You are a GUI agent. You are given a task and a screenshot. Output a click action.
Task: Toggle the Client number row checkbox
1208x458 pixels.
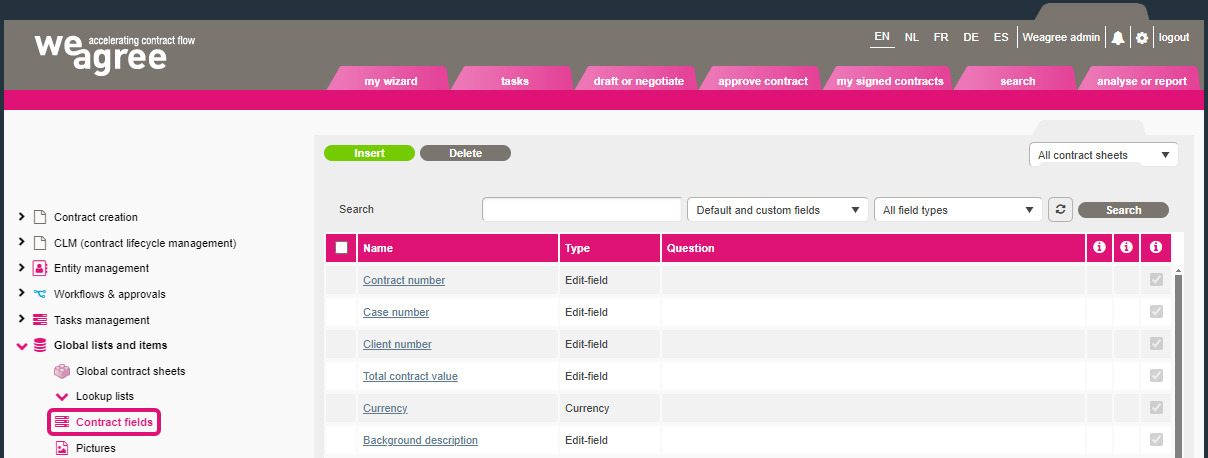[1156, 344]
